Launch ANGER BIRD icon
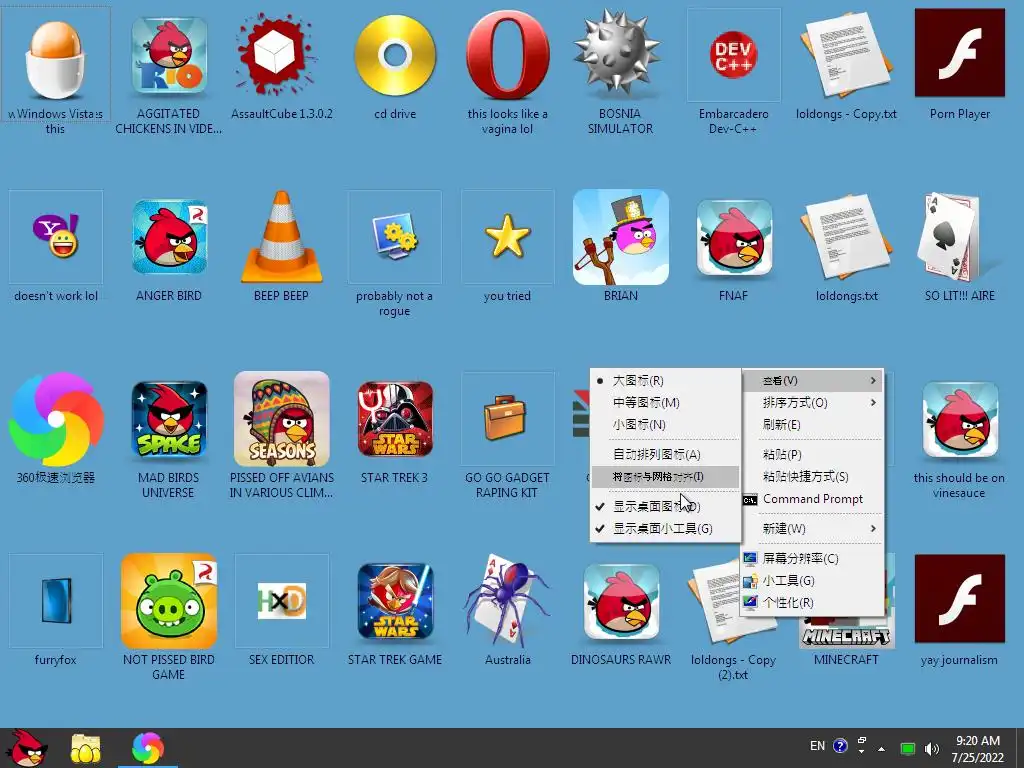This screenshot has width=1024, height=768. (169, 238)
